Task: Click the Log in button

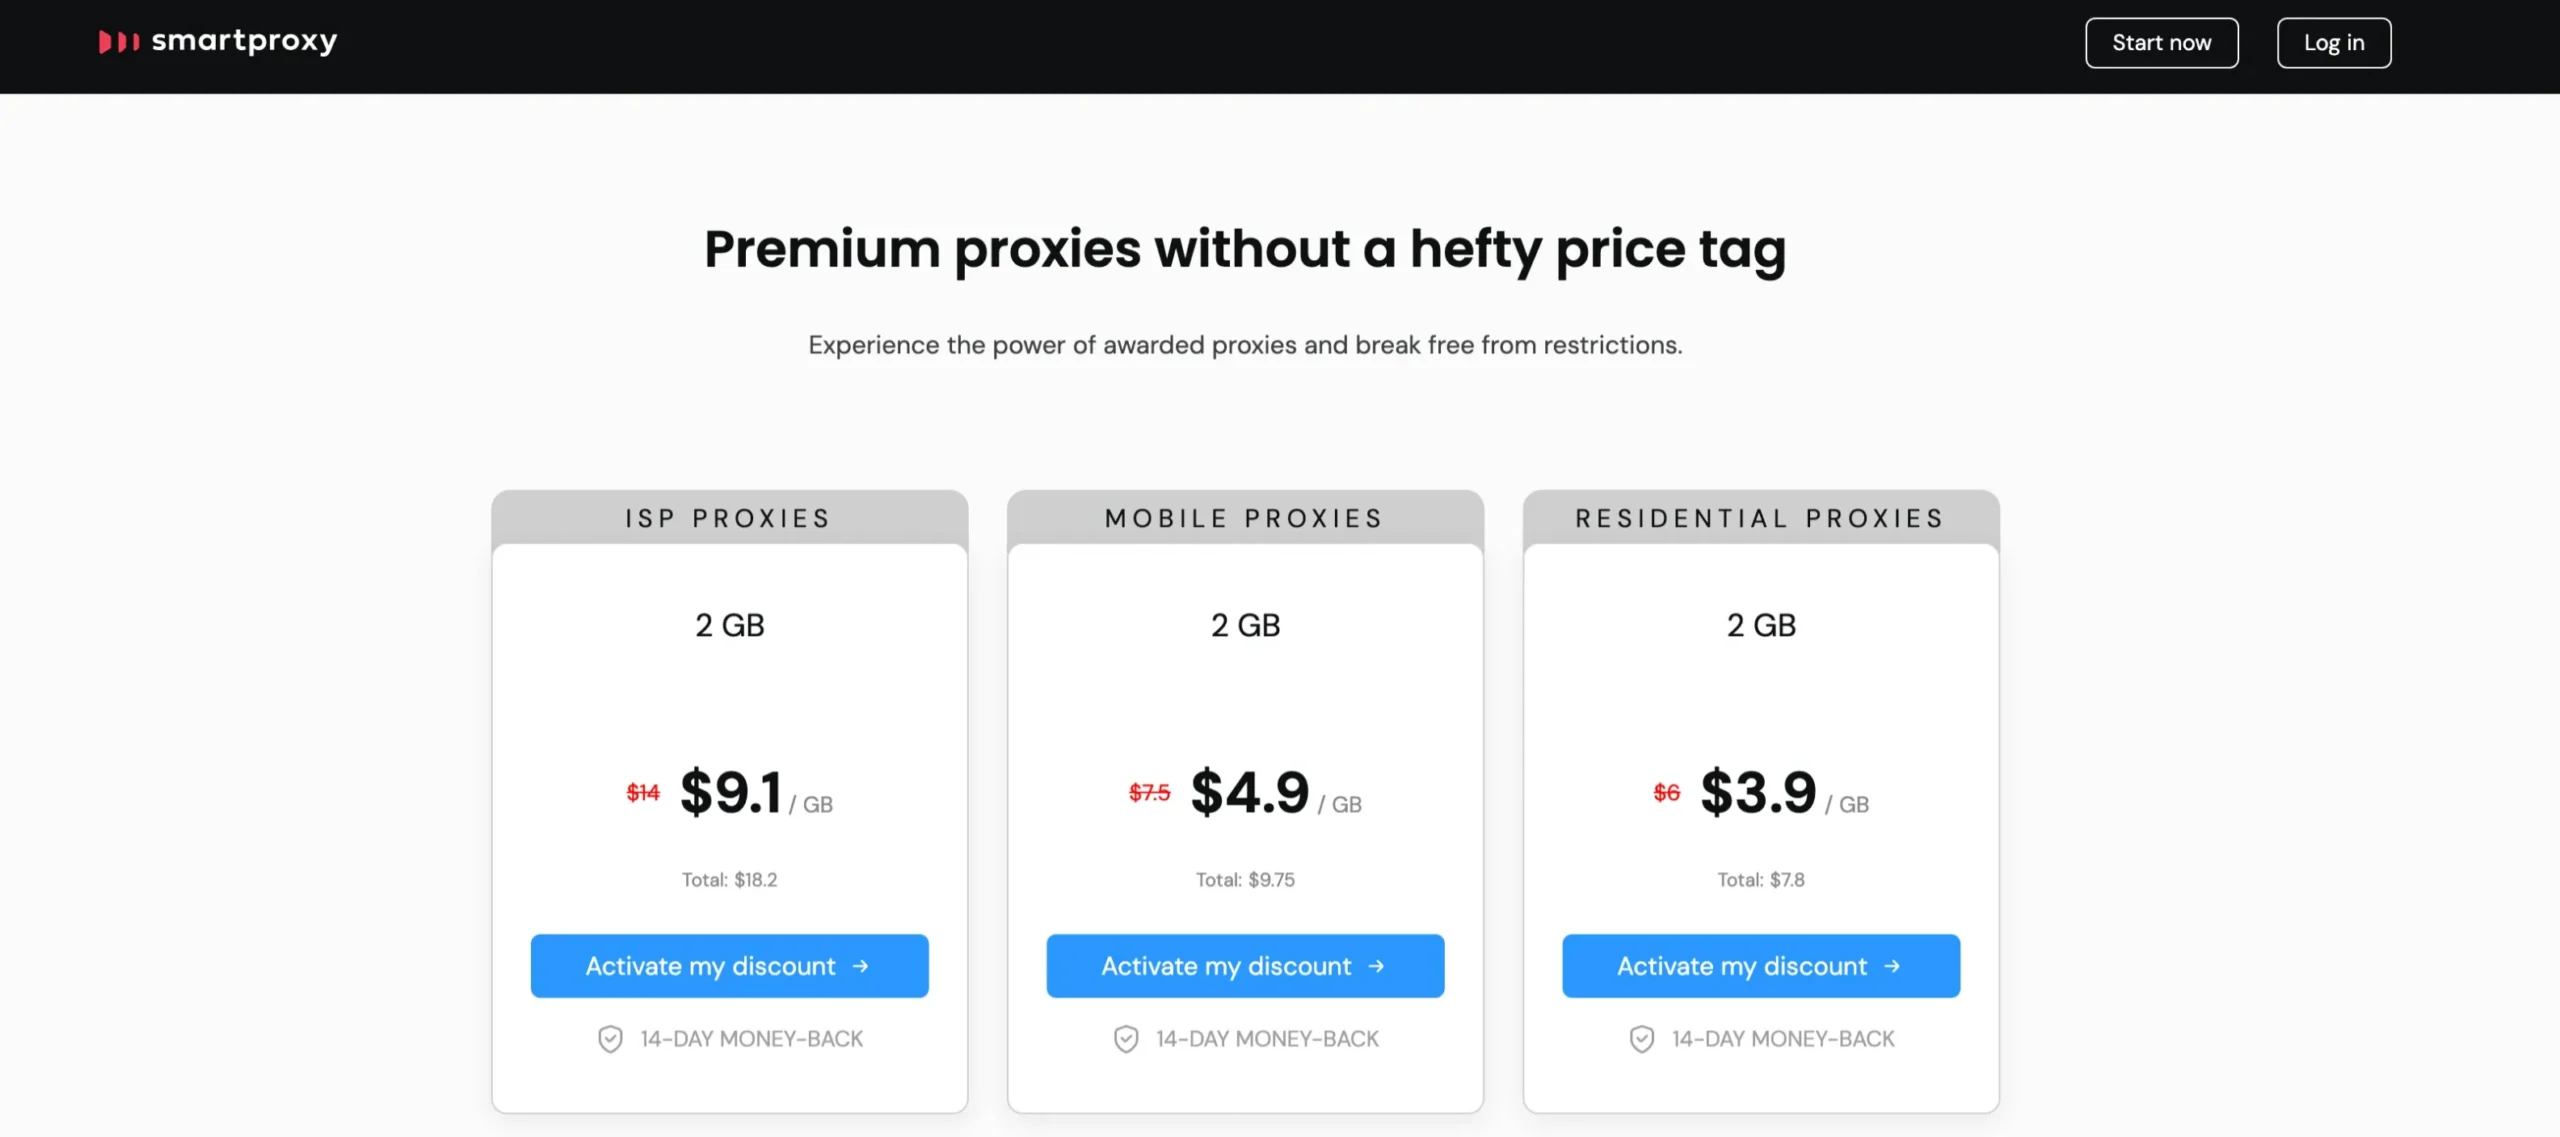Action: point(2335,42)
